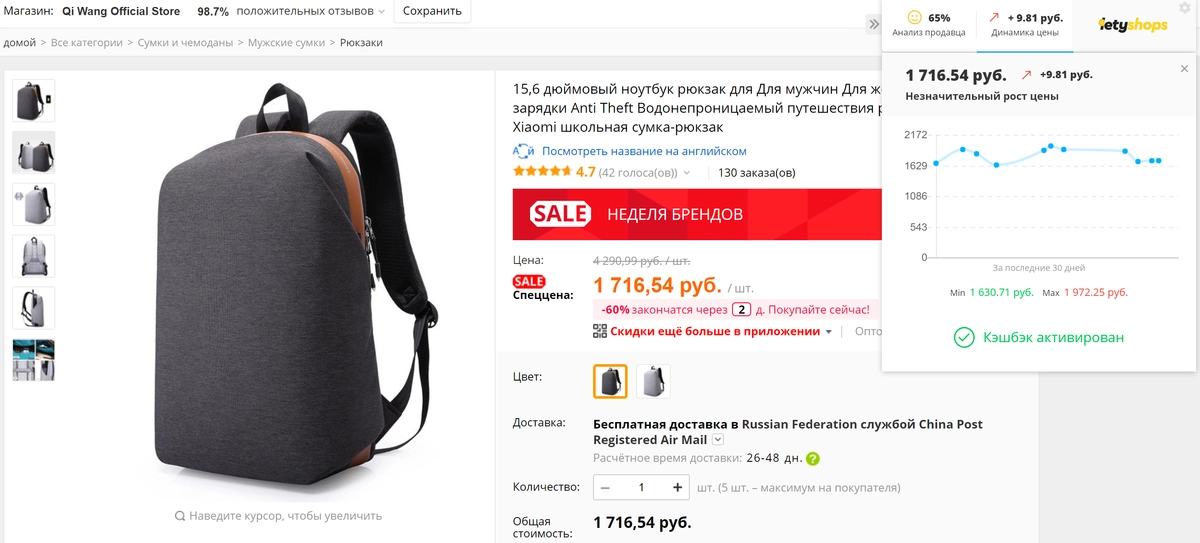Viewport: 1200px width, 543px height.
Task: Click the green delivery help question mark
Action: pos(813,459)
